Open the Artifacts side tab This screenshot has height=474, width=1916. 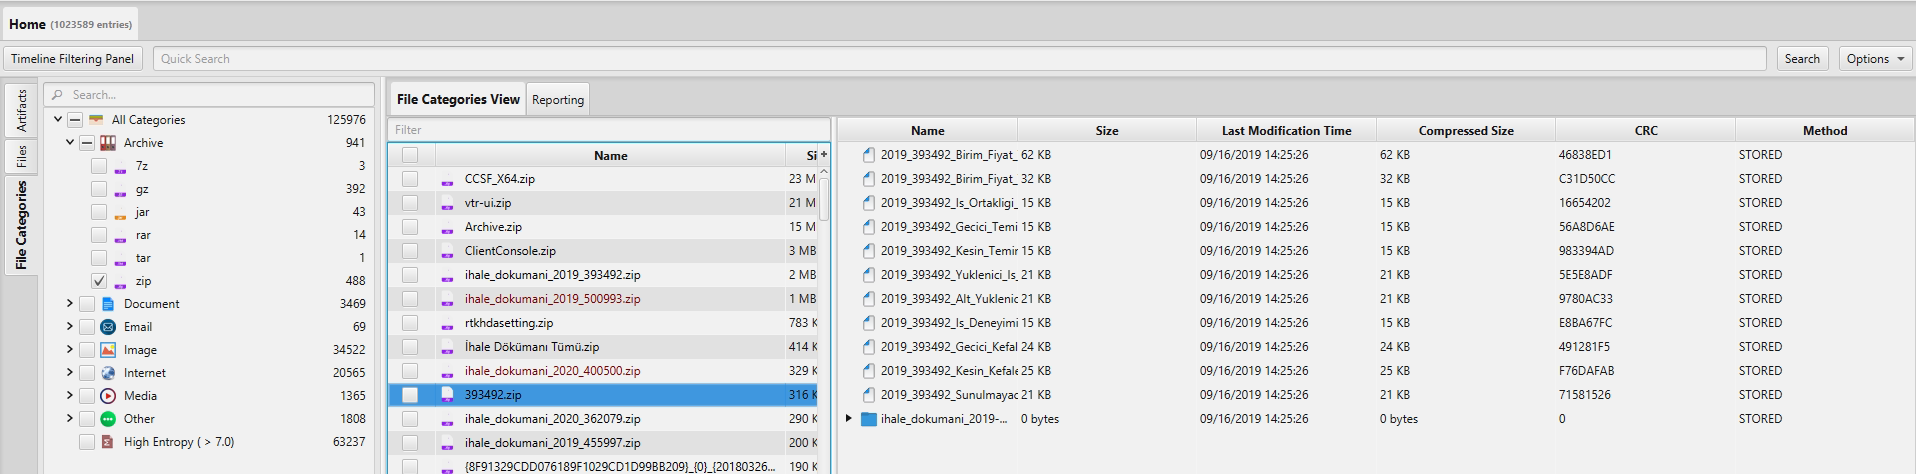(x=21, y=110)
